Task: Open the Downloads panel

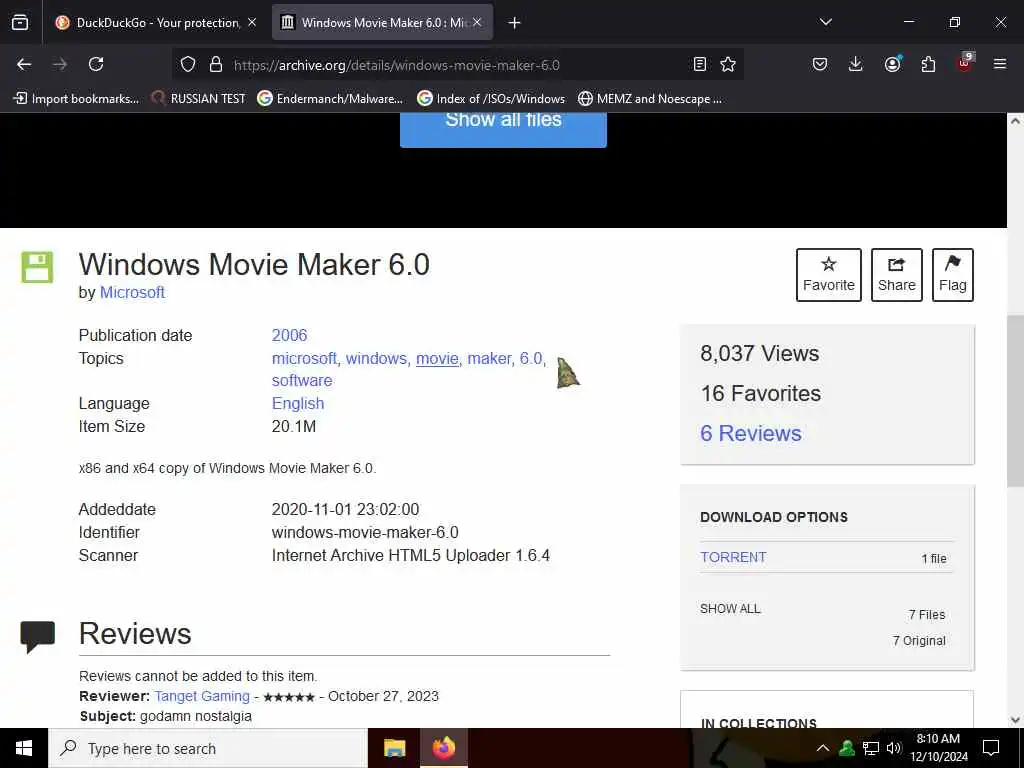Action: click(x=856, y=64)
